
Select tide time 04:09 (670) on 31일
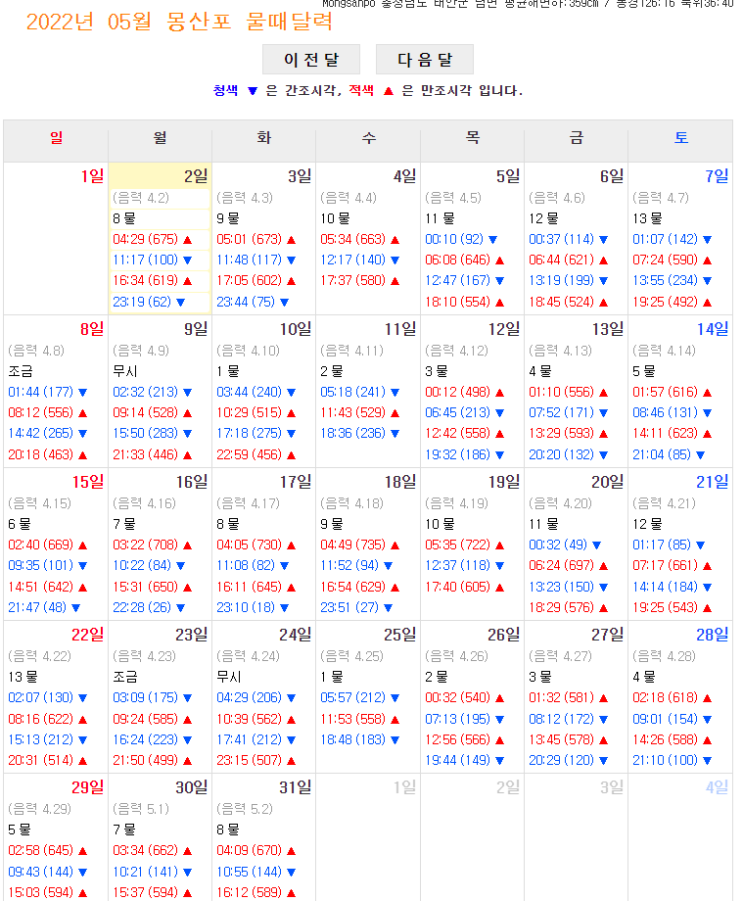249,850
